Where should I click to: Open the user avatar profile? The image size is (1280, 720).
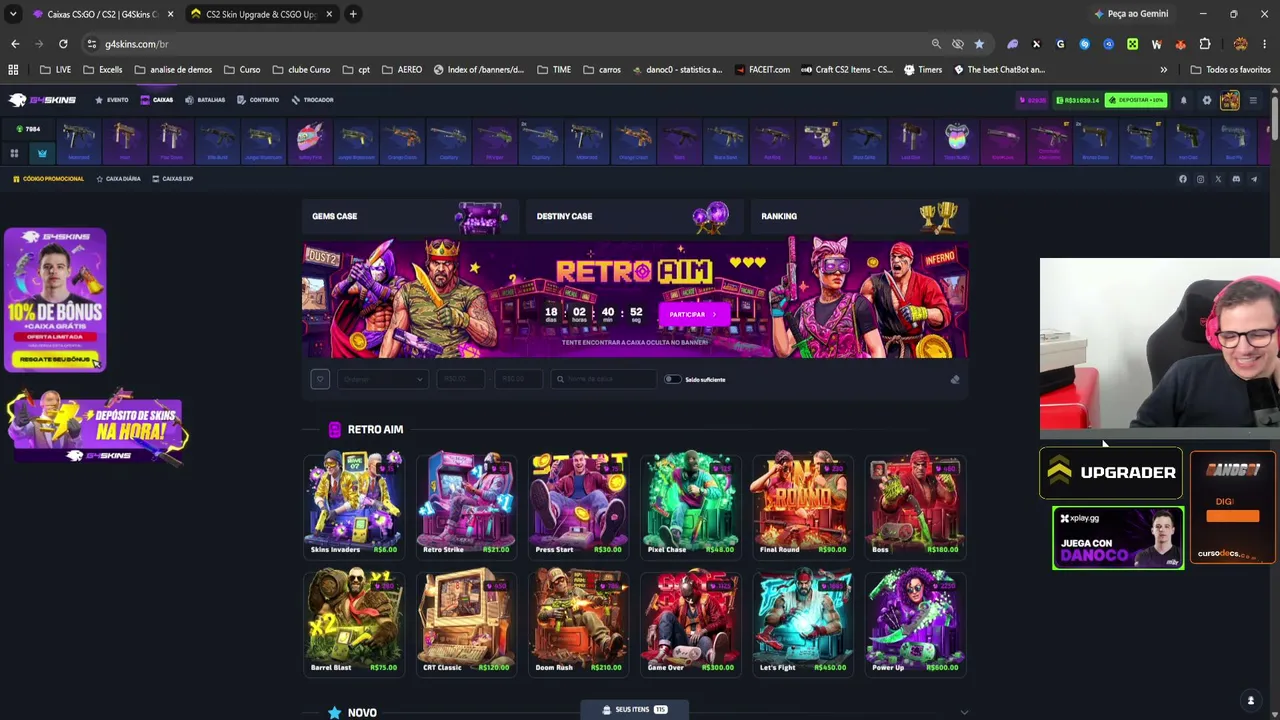[1230, 100]
